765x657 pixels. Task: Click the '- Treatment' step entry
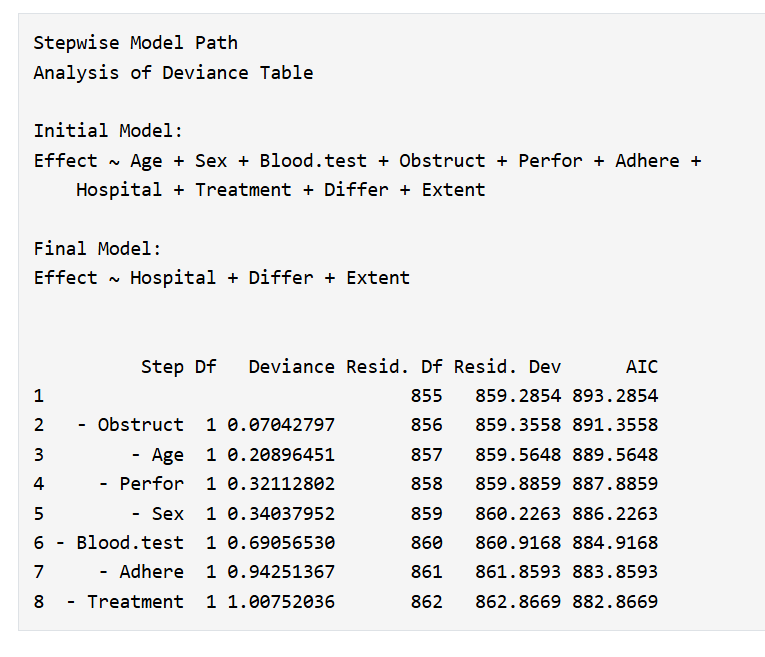coord(125,601)
